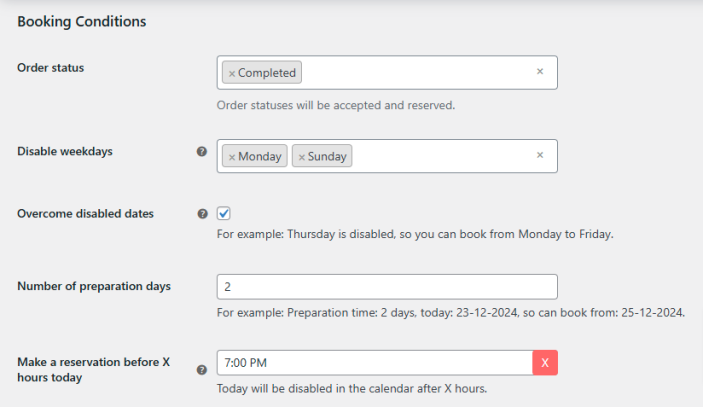Image resolution: width=703 pixels, height=407 pixels.
Task: Click the Sunday weekday tag
Action: pos(328,157)
